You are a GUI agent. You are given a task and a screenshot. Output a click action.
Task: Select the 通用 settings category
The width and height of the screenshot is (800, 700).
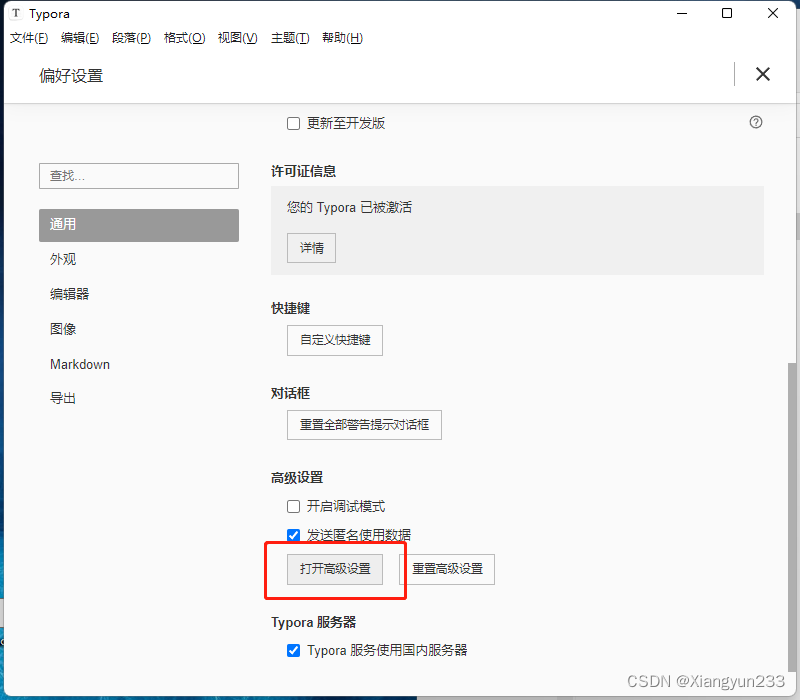tap(139, 225)
